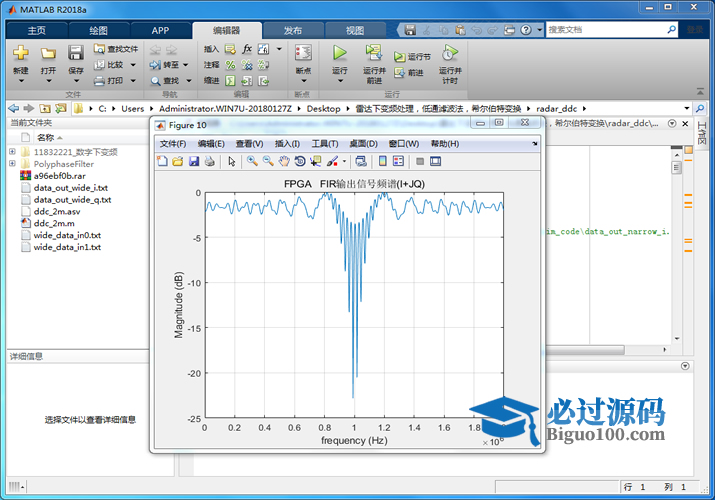The width and height of the screenshot is (715, 500).
Task: Click the Print (打印) button
Action: 109,81
